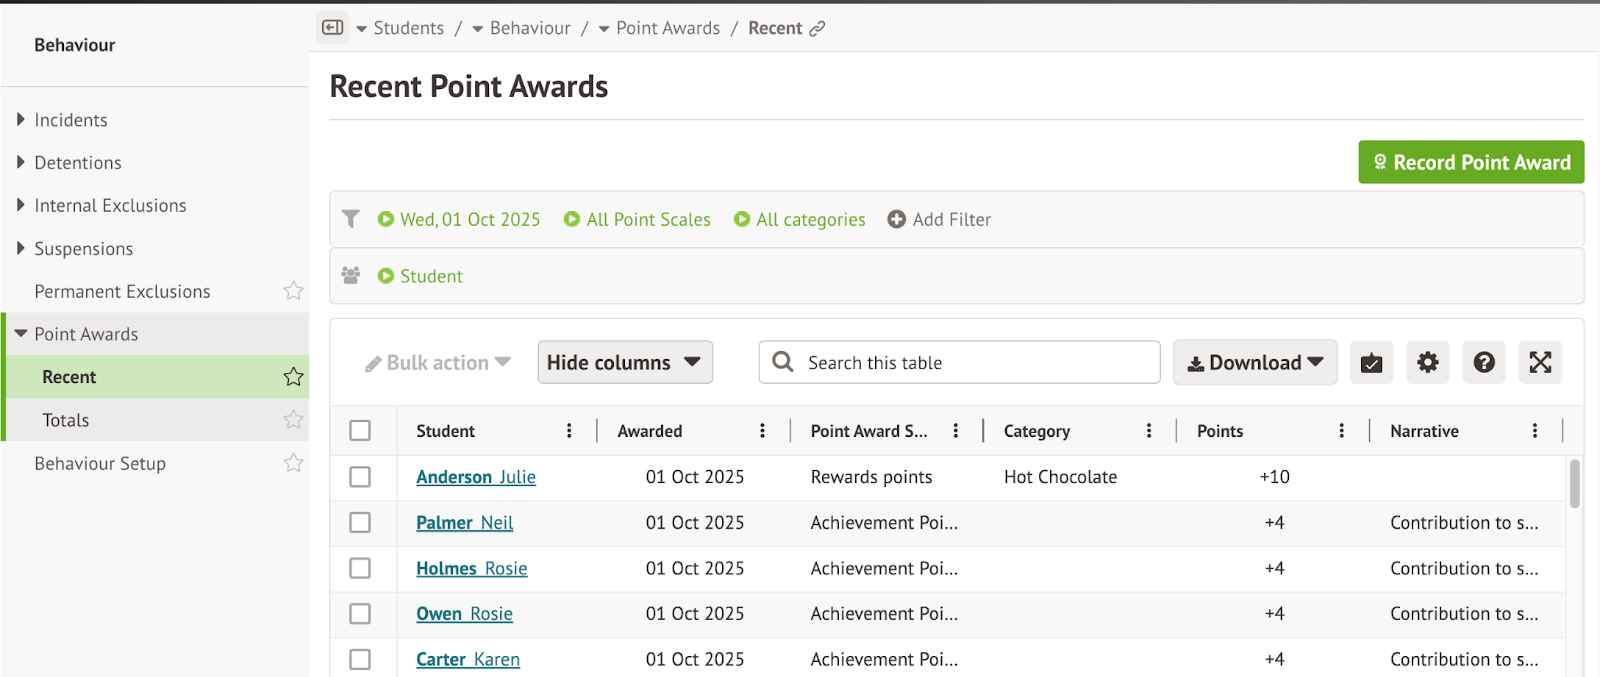
Task: Check the box for Holmes Rosie
Action: pos(360,568)
